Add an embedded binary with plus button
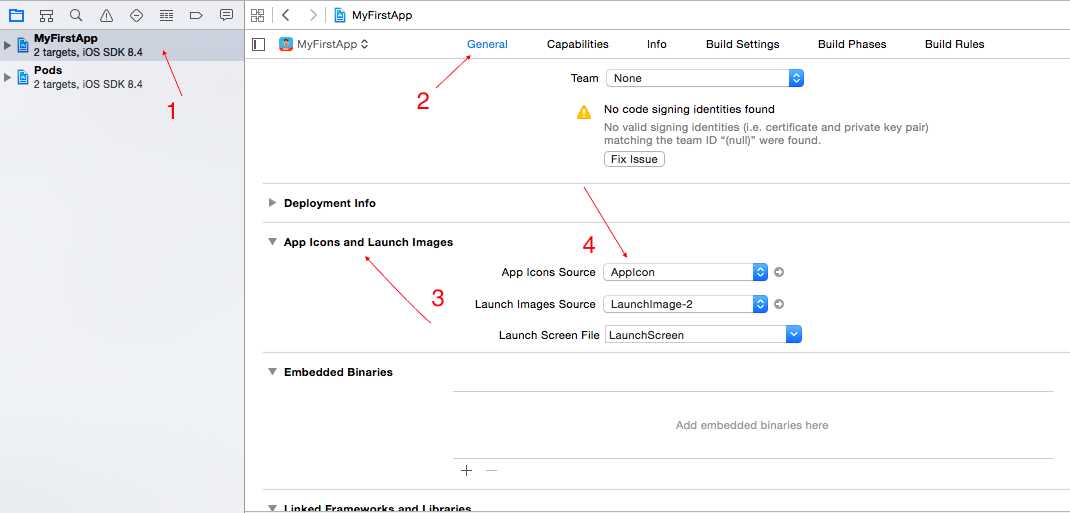Screen dimensions: 1070x513 pos(466,470)
